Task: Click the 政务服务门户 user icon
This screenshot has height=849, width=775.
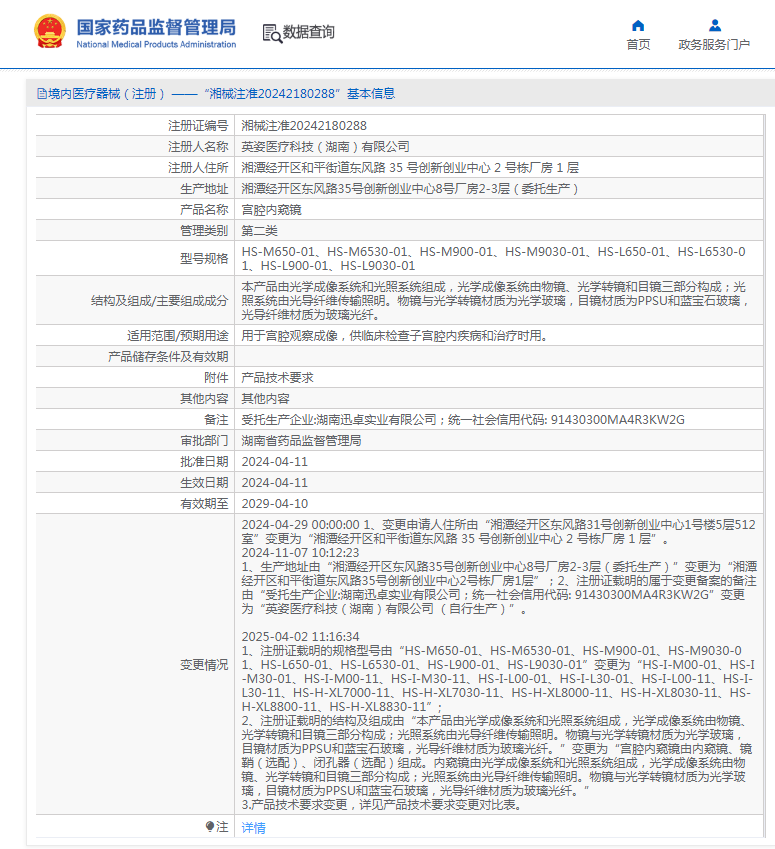Action: 715,25
